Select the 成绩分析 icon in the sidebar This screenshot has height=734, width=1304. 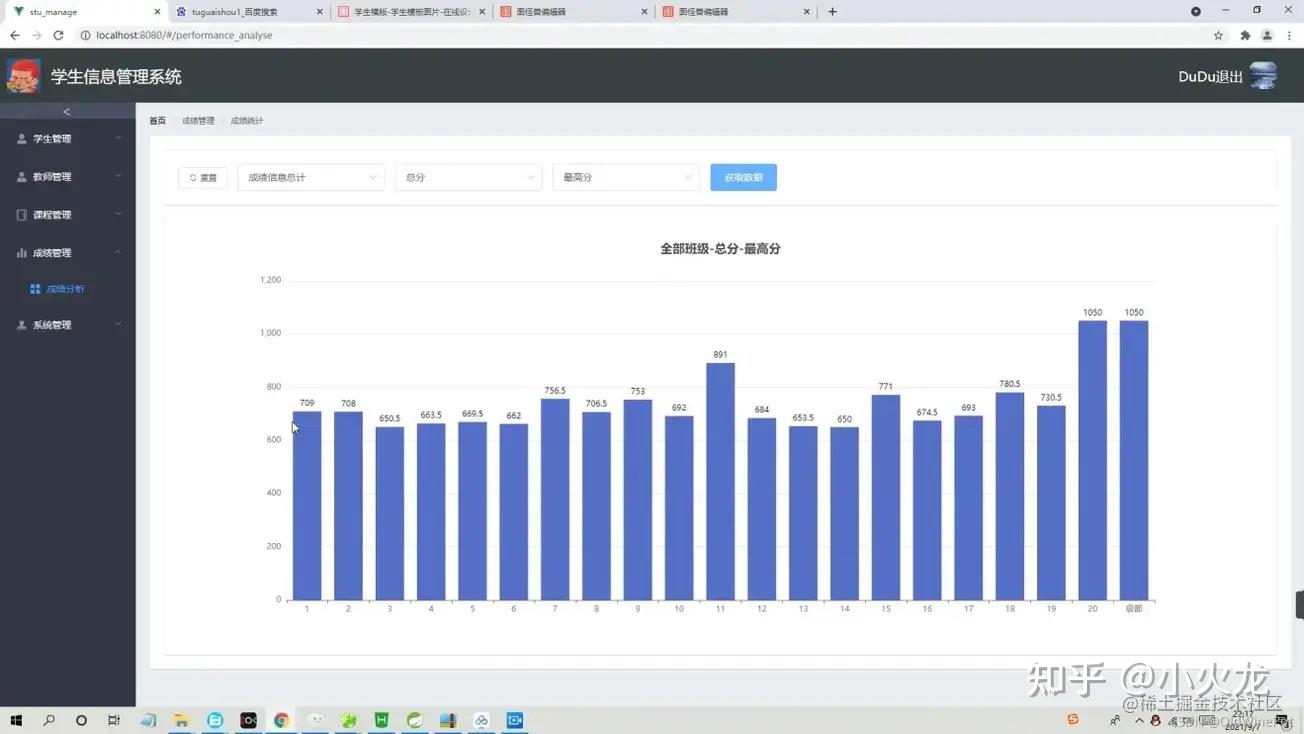coord(33,288)
